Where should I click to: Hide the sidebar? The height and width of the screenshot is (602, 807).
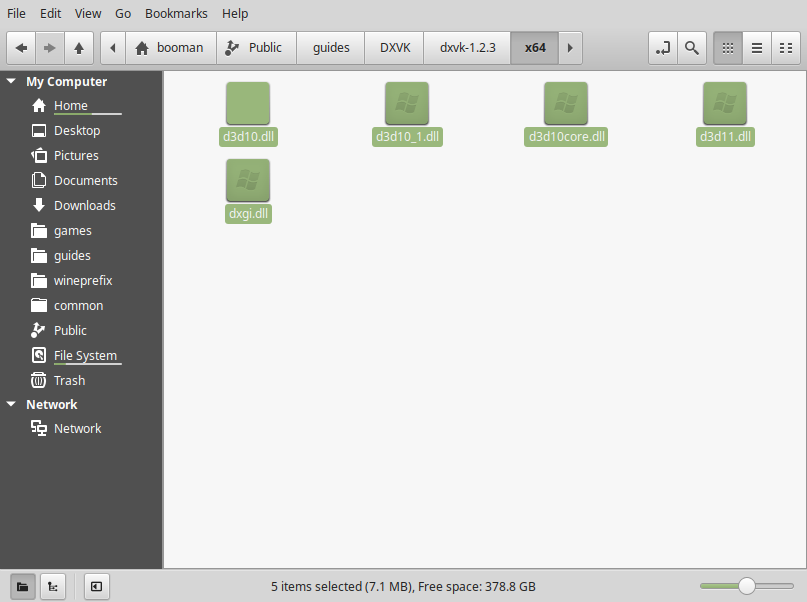96,587
